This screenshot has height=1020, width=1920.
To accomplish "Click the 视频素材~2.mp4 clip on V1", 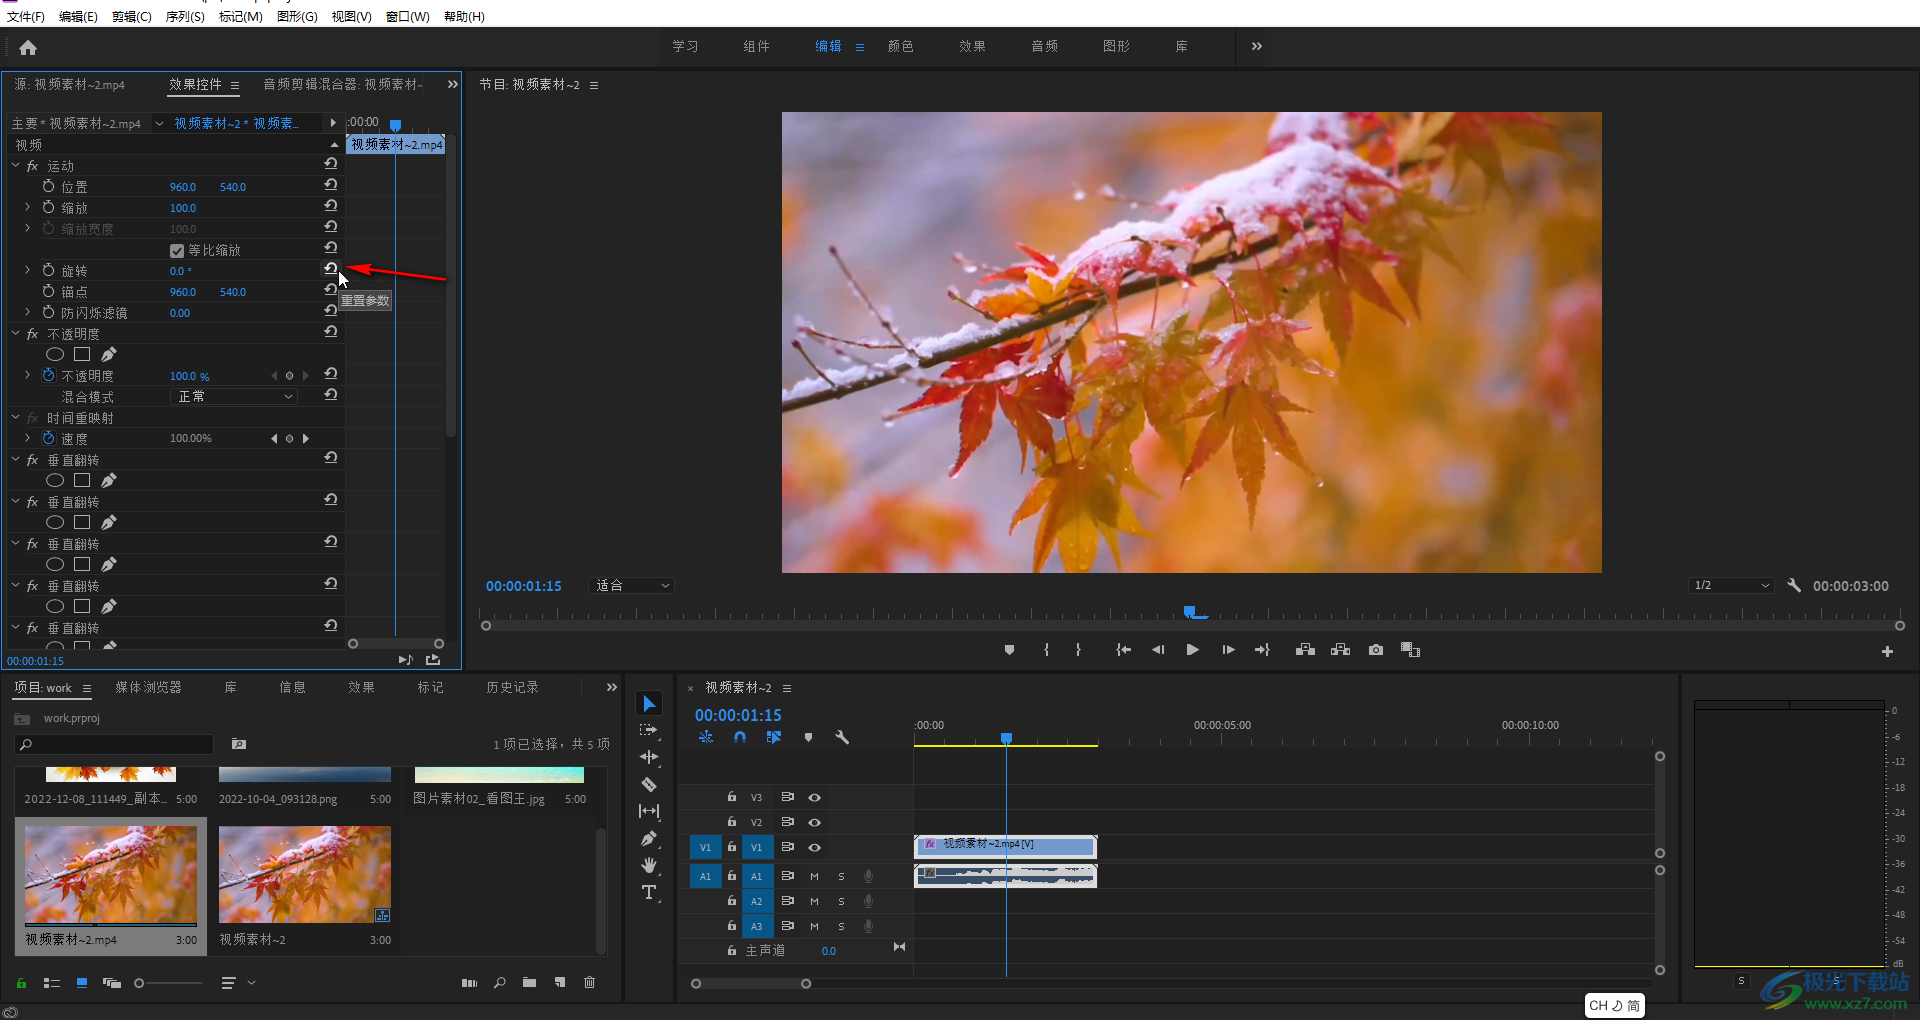I will [x=1006, y=846].
